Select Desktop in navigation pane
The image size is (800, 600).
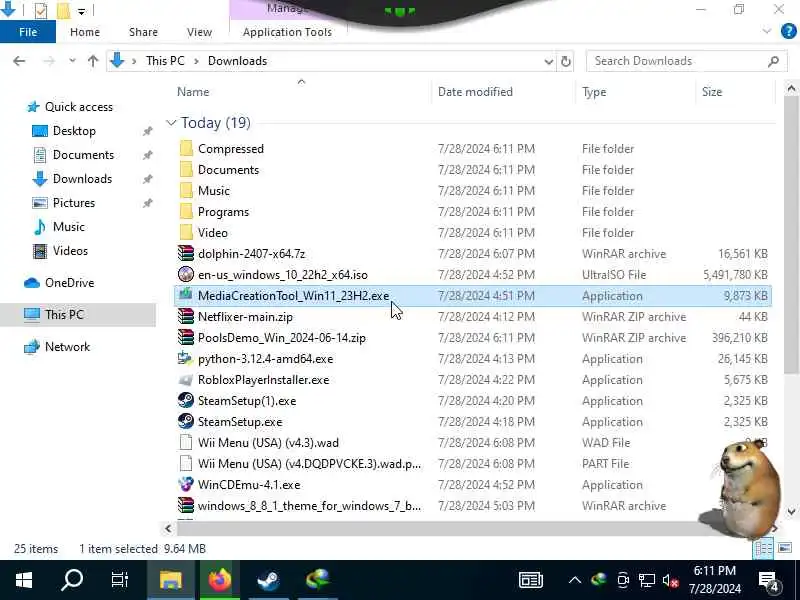[74, 131]
